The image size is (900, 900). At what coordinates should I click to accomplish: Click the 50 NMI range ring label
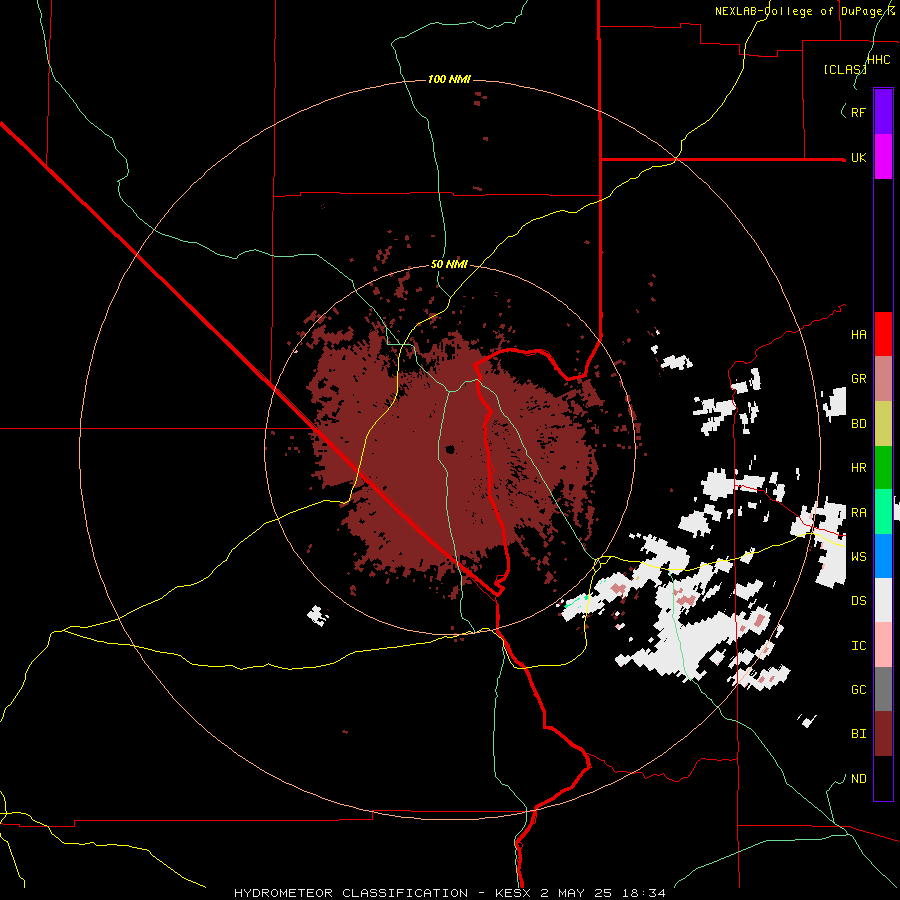coord(449,265)
